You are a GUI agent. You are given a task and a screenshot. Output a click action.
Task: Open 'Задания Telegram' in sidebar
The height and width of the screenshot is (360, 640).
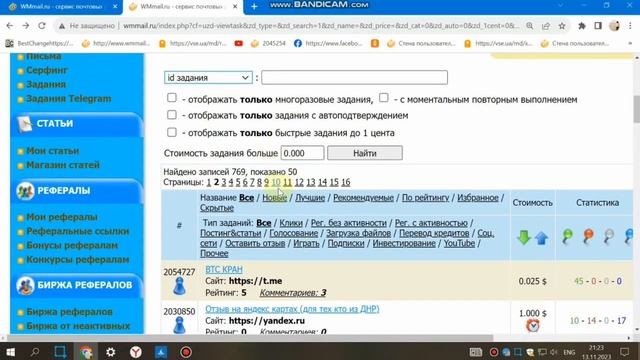69,99
